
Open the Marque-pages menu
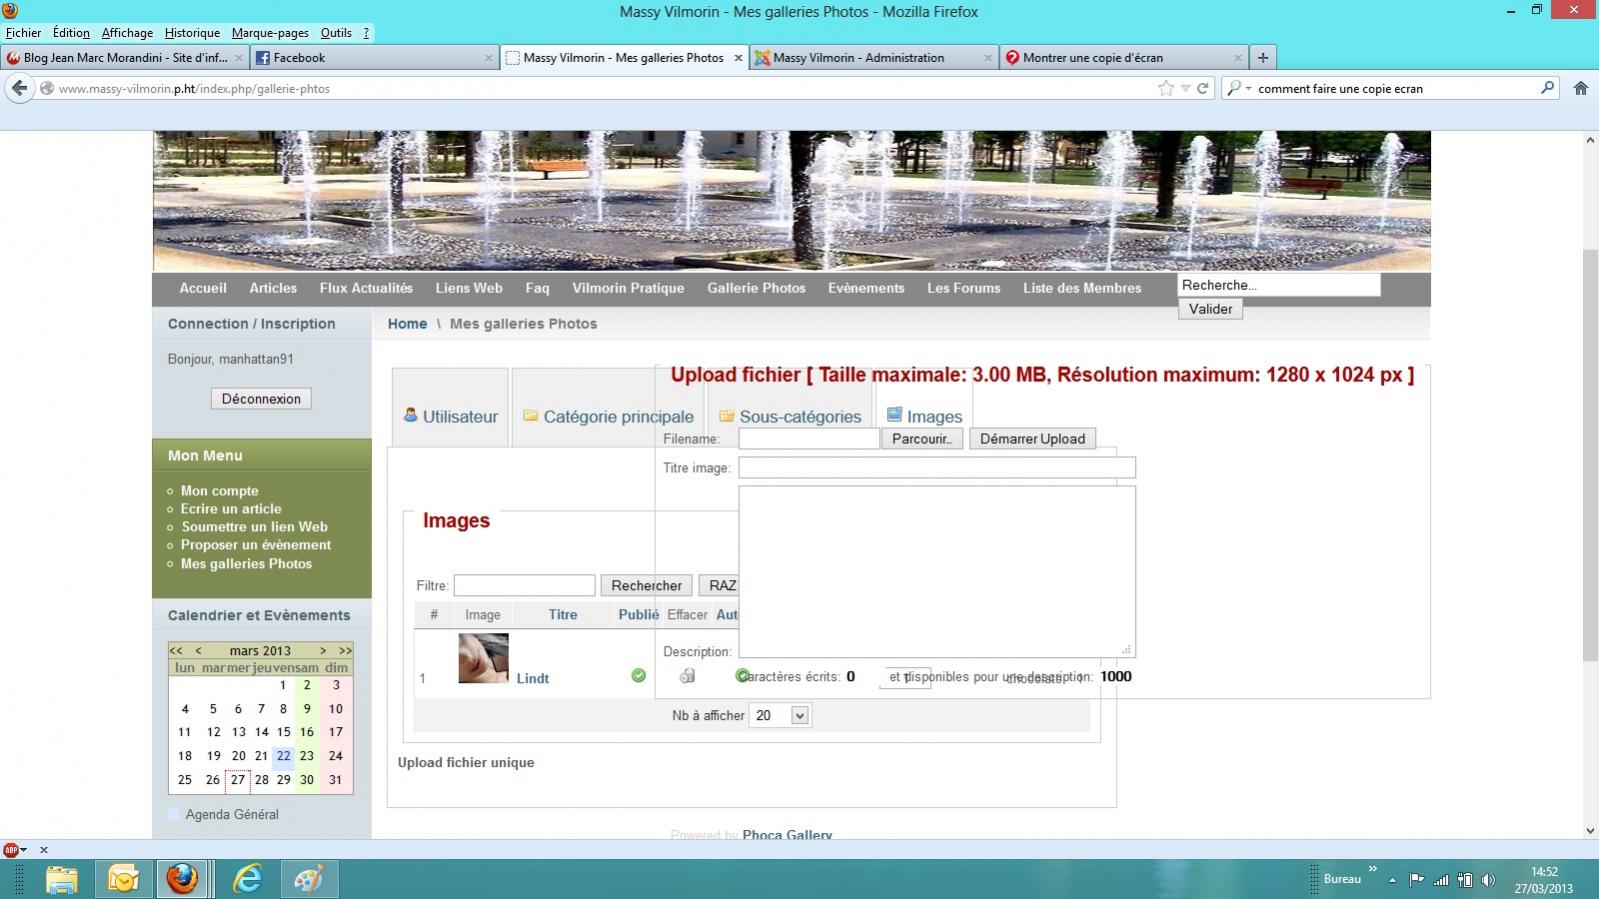(270, 33)
